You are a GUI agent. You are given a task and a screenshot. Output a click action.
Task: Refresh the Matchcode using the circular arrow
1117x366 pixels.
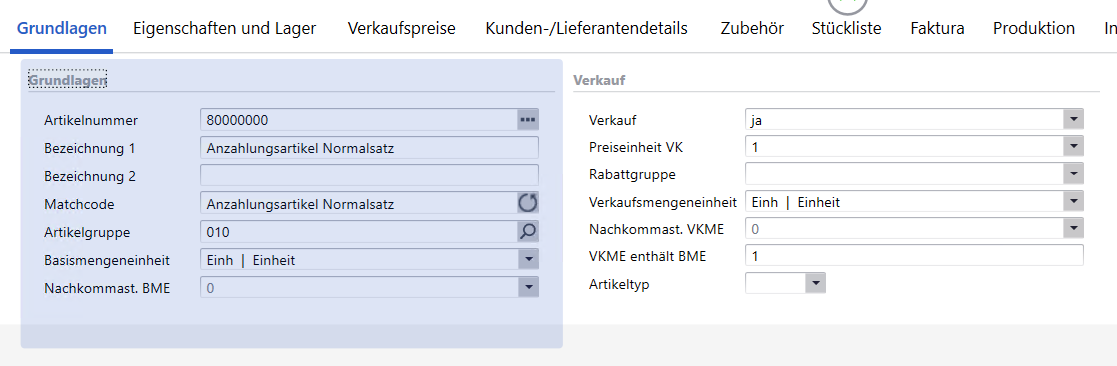527,204
